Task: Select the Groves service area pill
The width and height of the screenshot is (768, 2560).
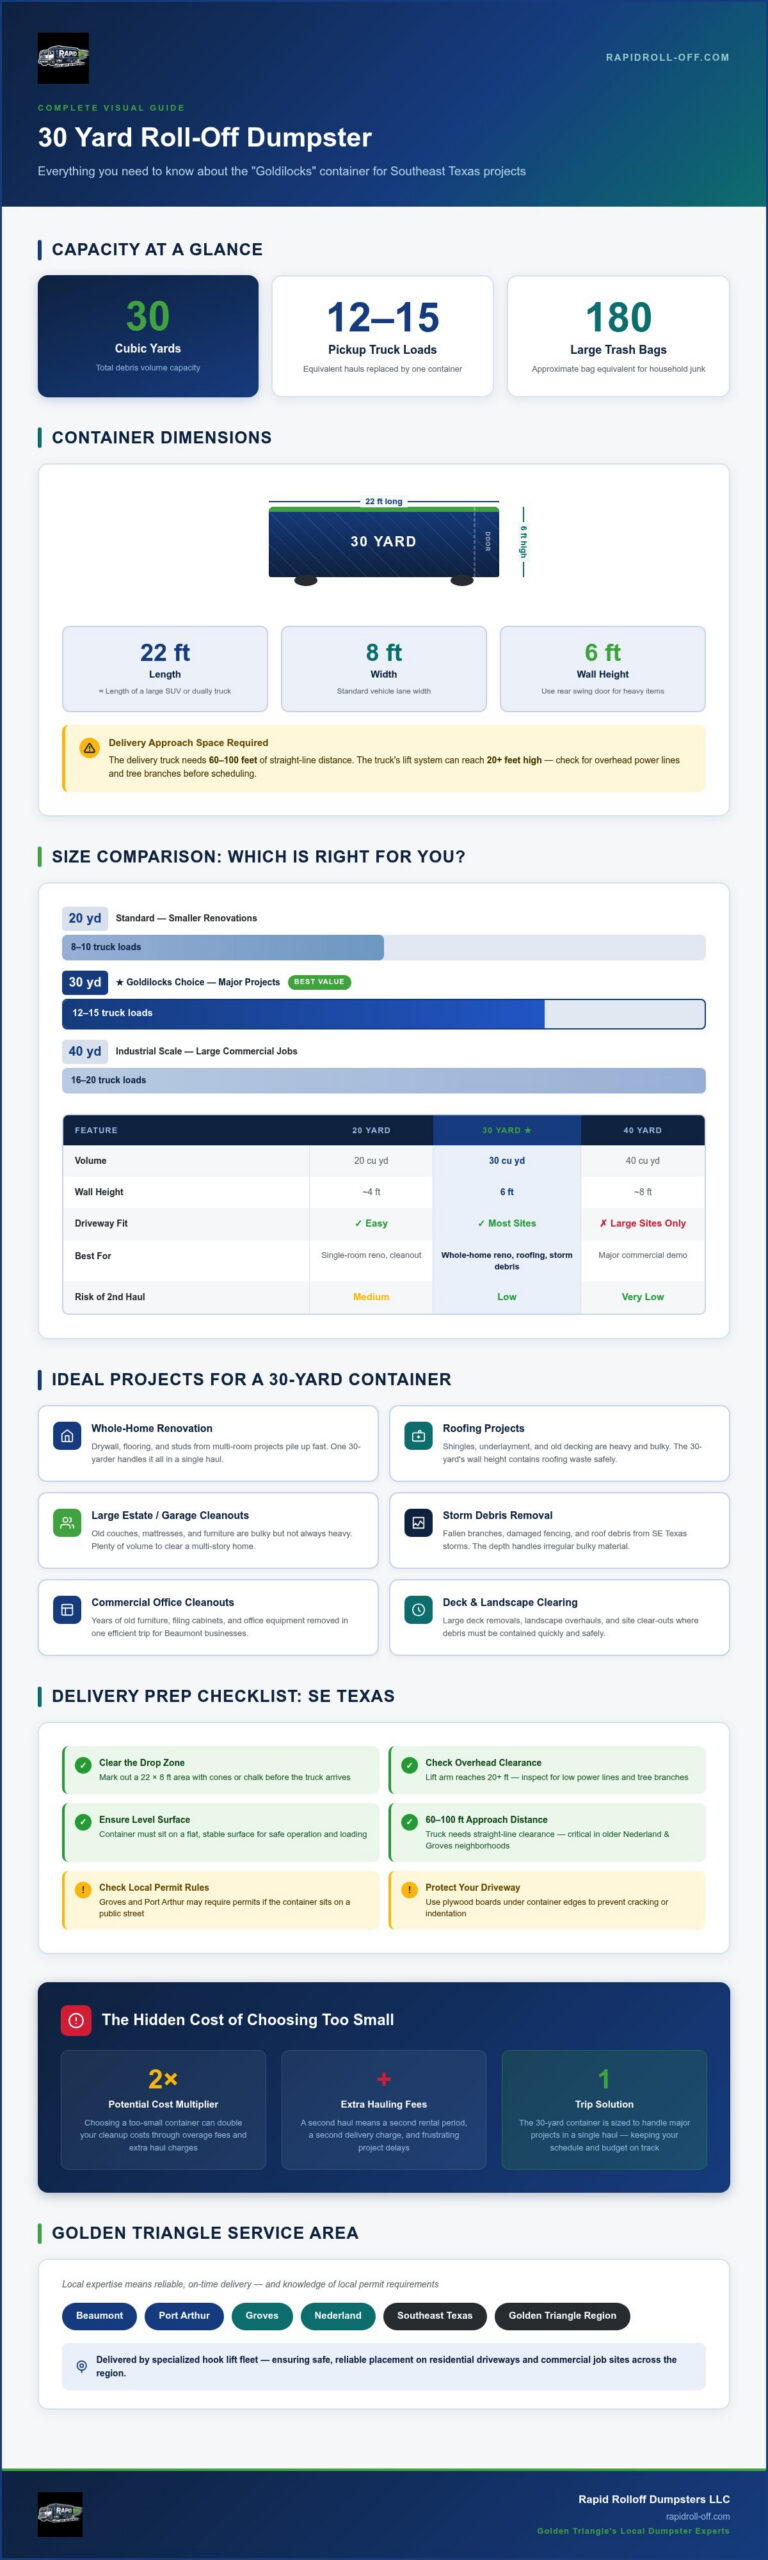Action: pyautogui.click(x=262, y=2315)
